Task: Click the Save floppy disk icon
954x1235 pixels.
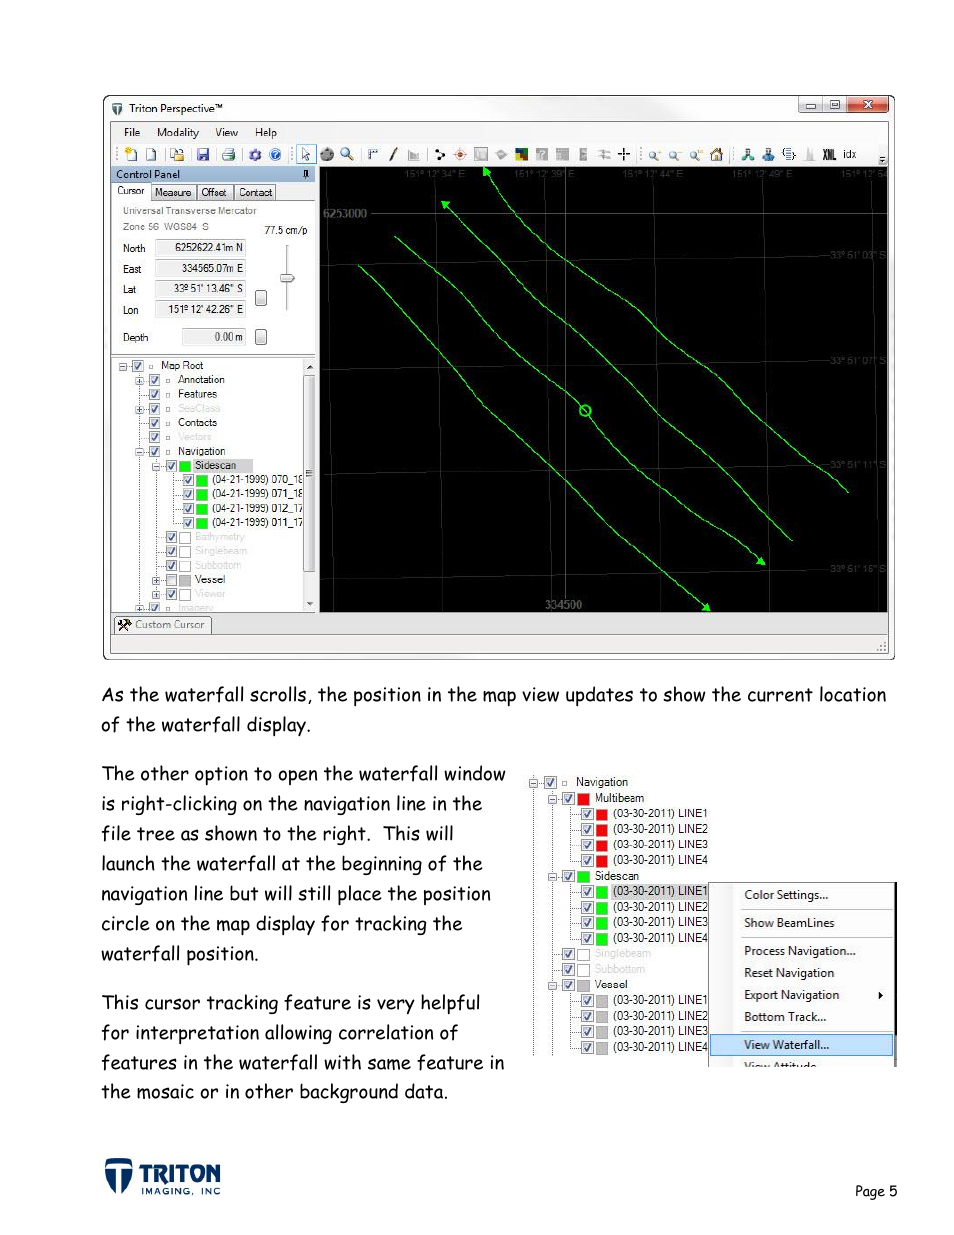Action: 203,154
